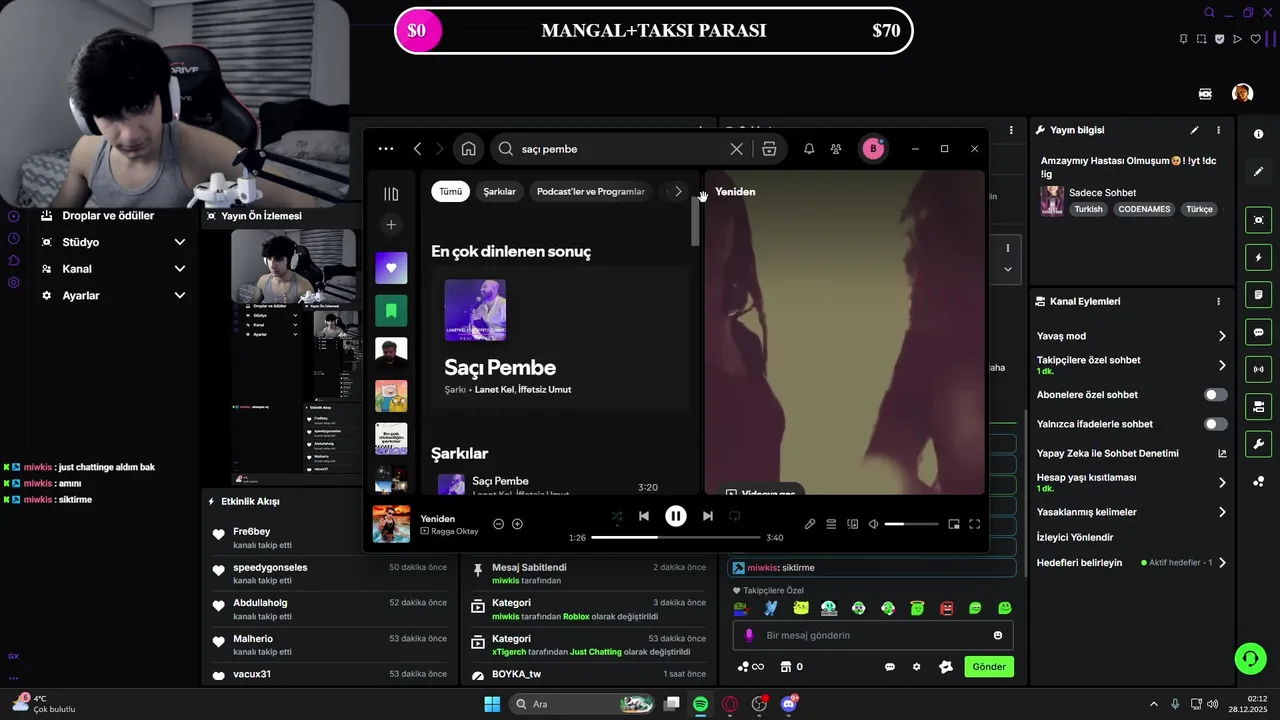
Task: Expand Stüdyo sidebar section
Action: (x=113, y=242)
